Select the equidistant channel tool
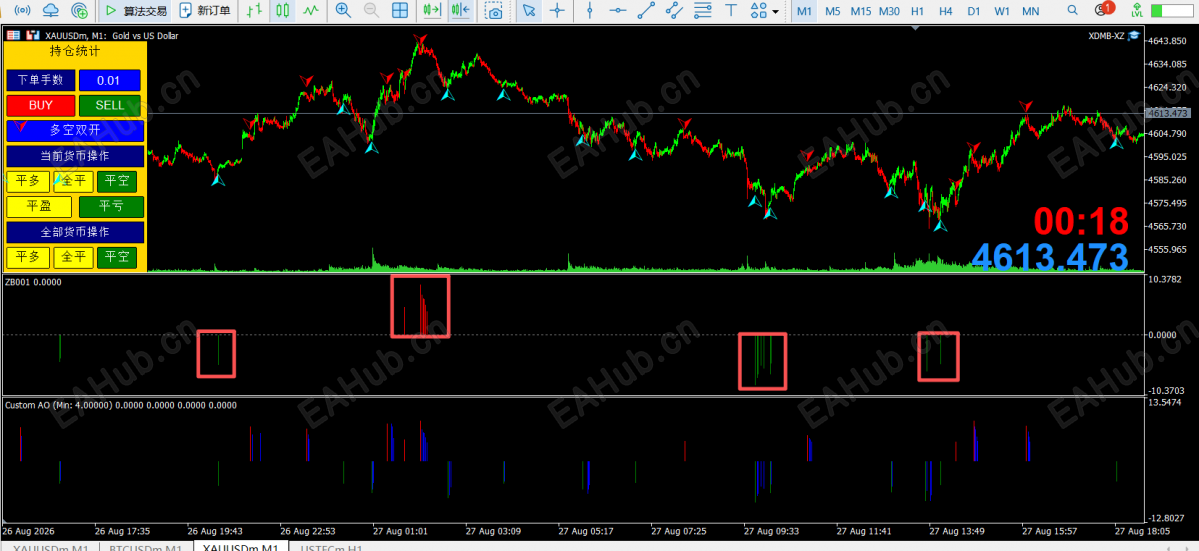Viewport: 1199px width, 551px height. pyautogui.click(x=674, y=11)
